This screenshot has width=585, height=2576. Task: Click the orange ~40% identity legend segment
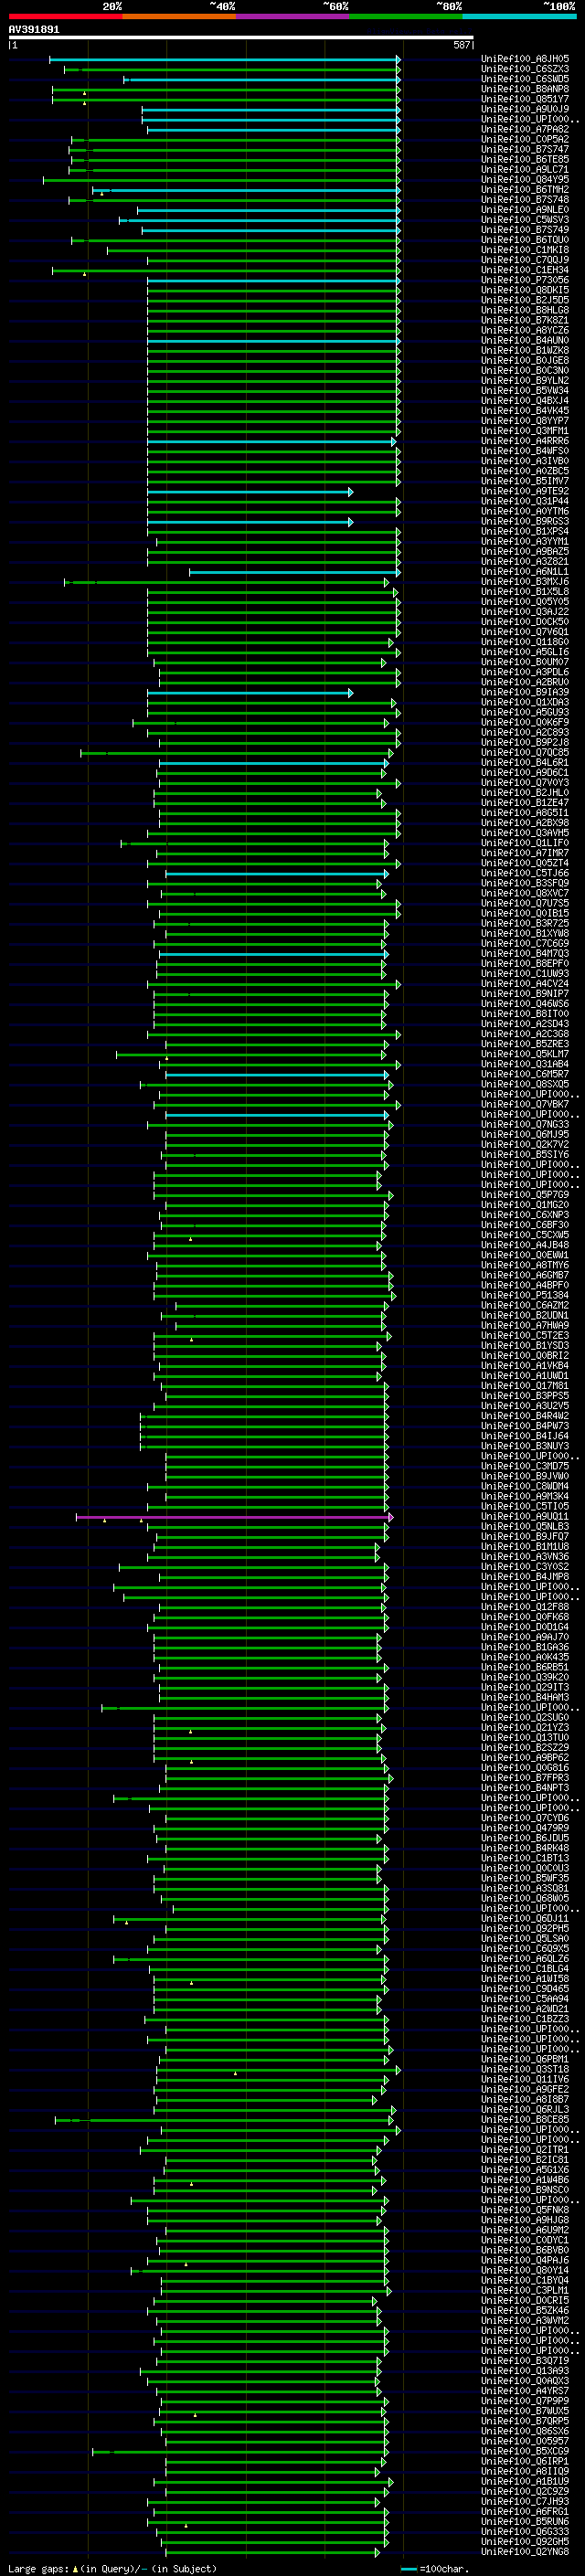tap(179, 16)
